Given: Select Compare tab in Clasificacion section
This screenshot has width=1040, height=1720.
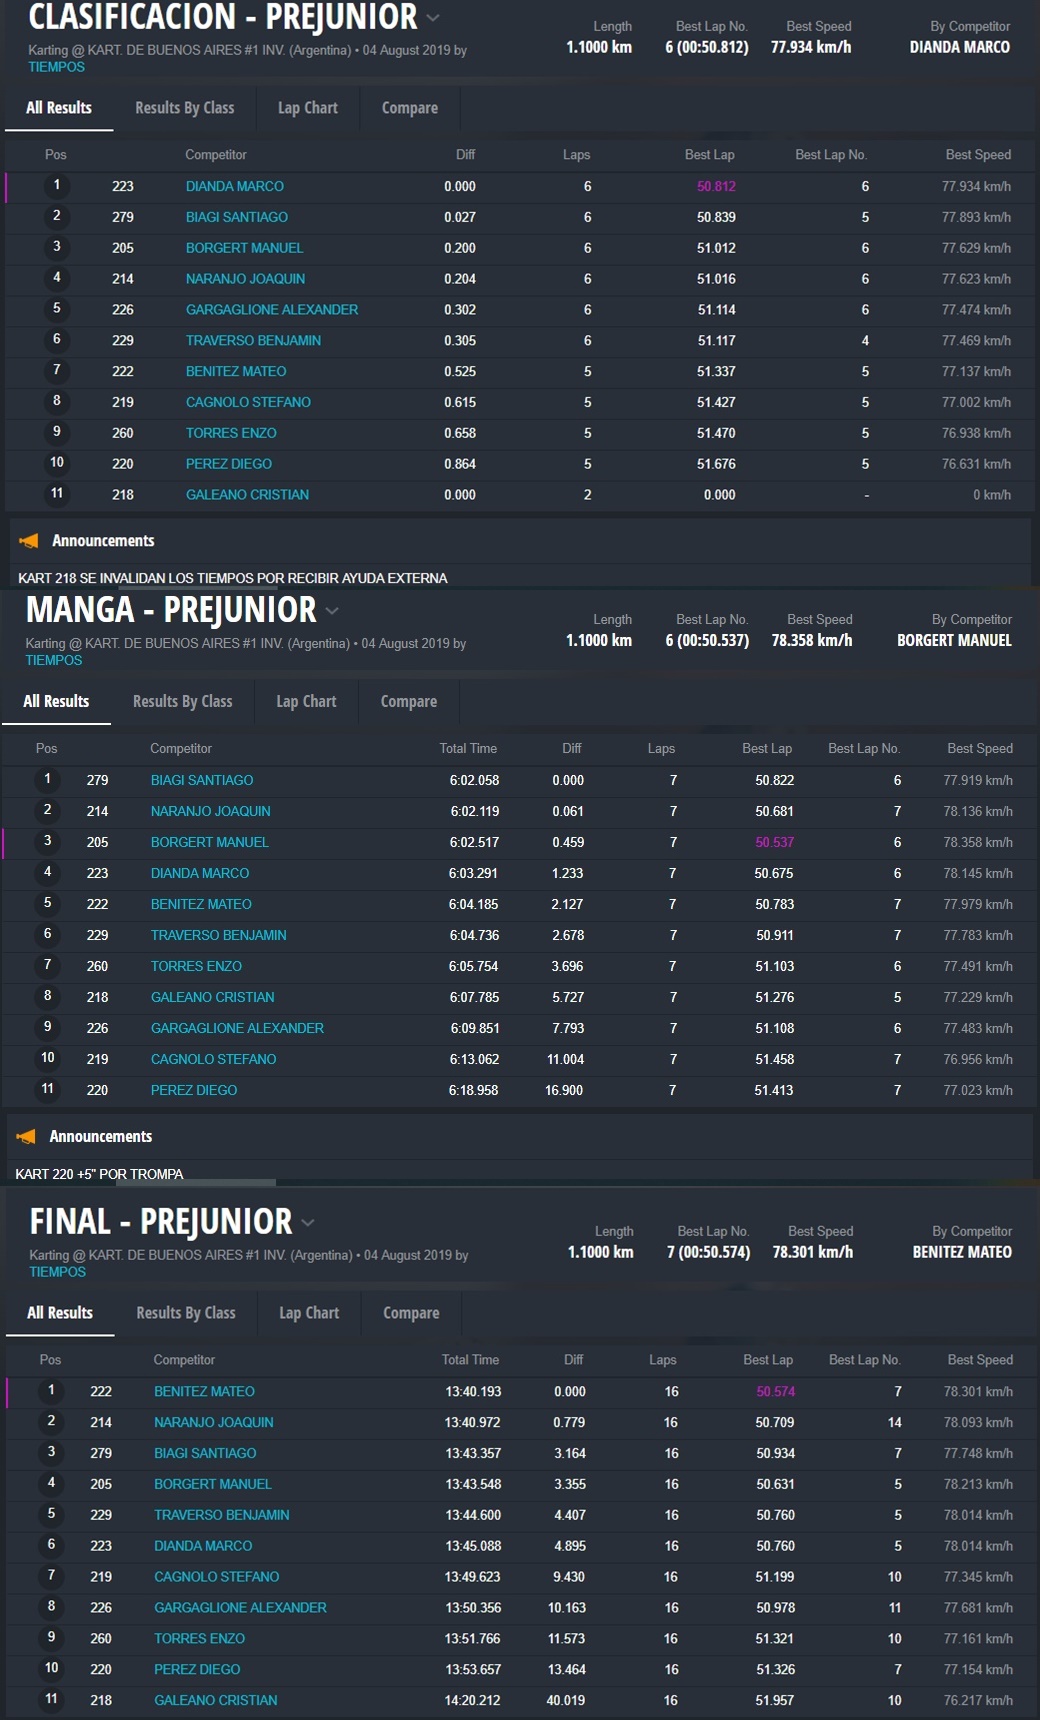Looking at the screenshot, I should click(x=409, y=108).
